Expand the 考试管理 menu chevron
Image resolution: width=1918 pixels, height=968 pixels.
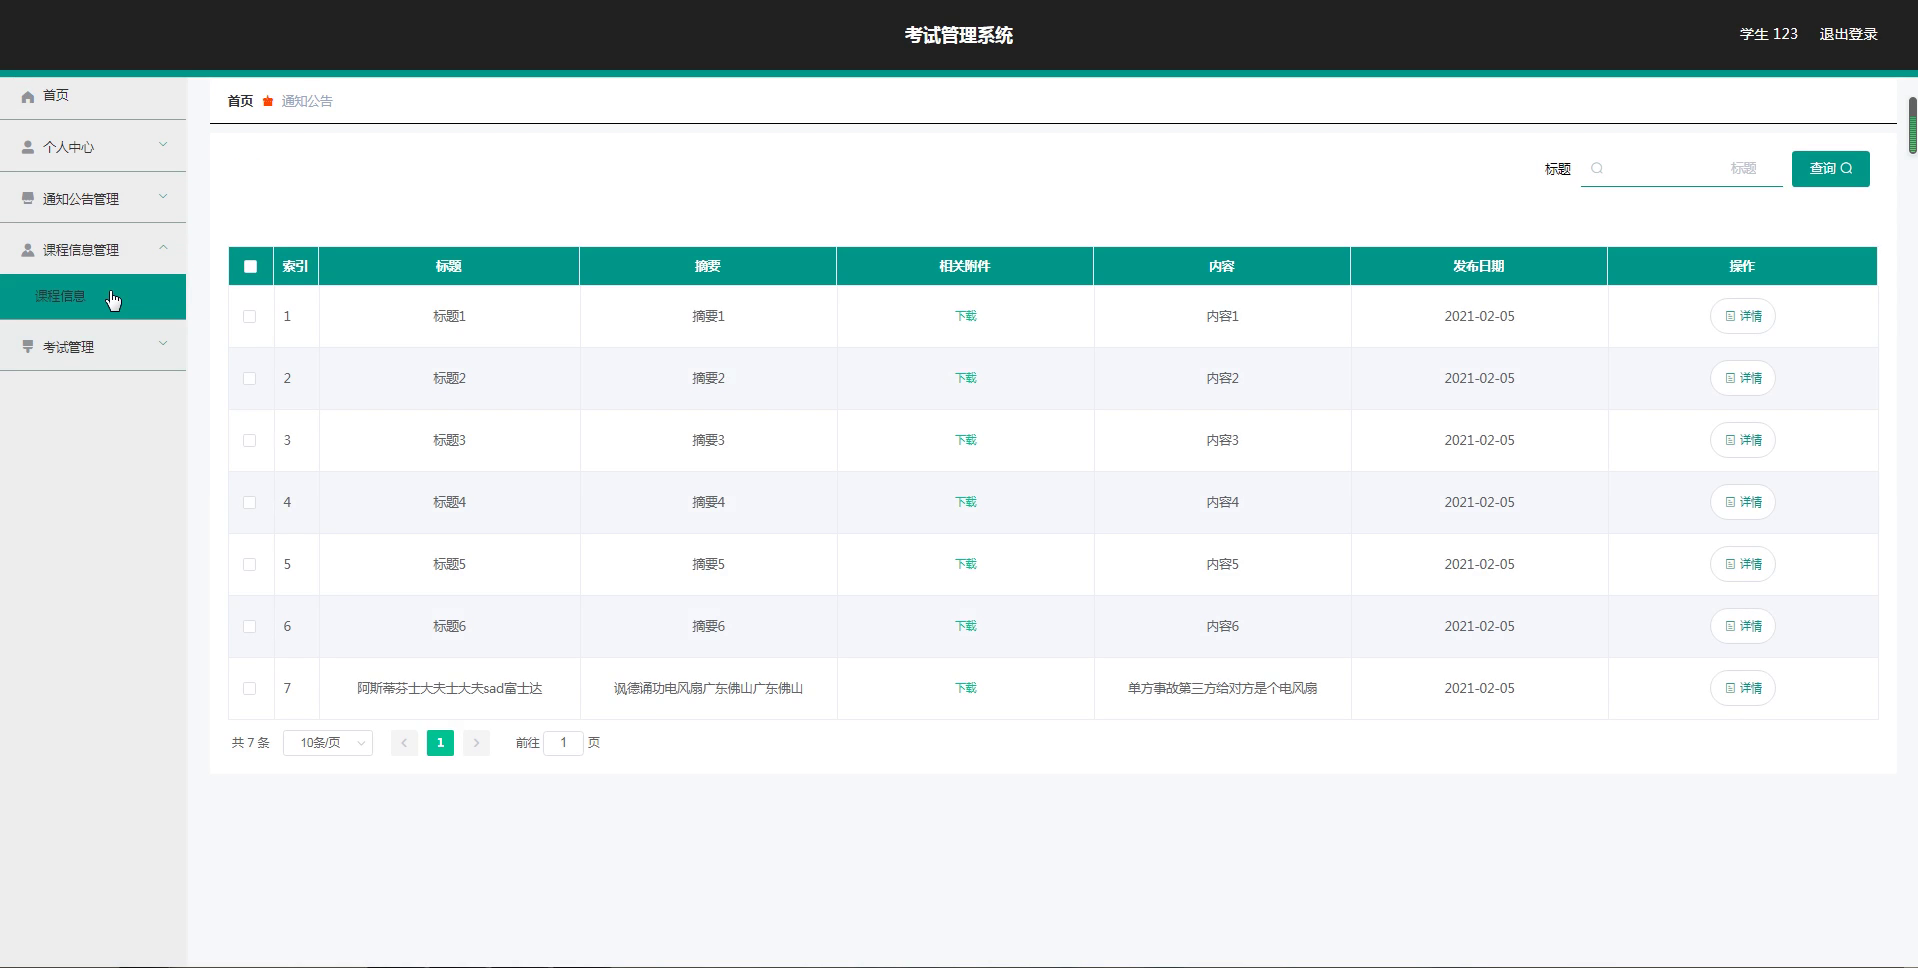(163, 344)
